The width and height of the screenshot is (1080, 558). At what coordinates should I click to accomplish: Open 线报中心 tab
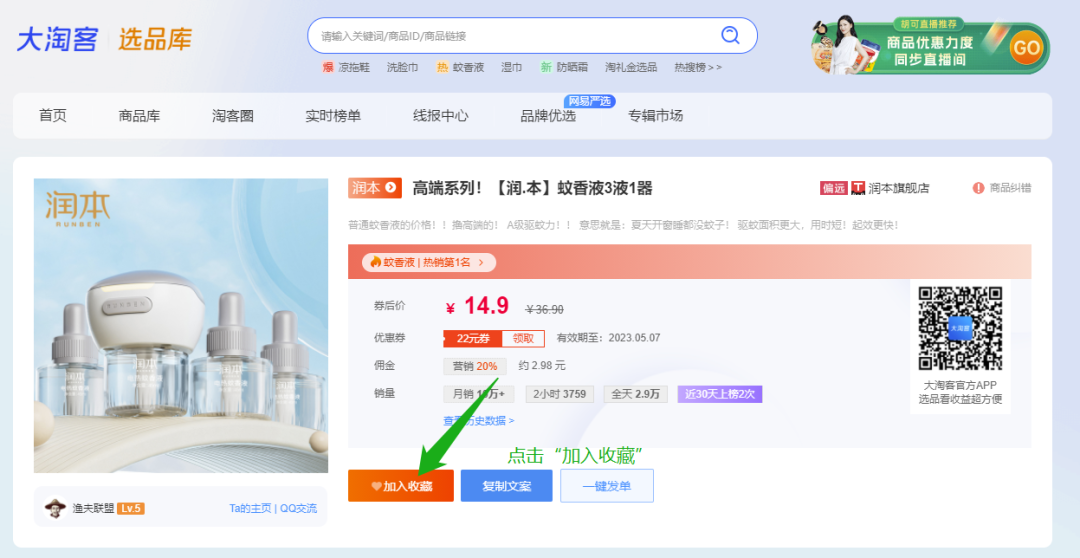click(441, 116)
